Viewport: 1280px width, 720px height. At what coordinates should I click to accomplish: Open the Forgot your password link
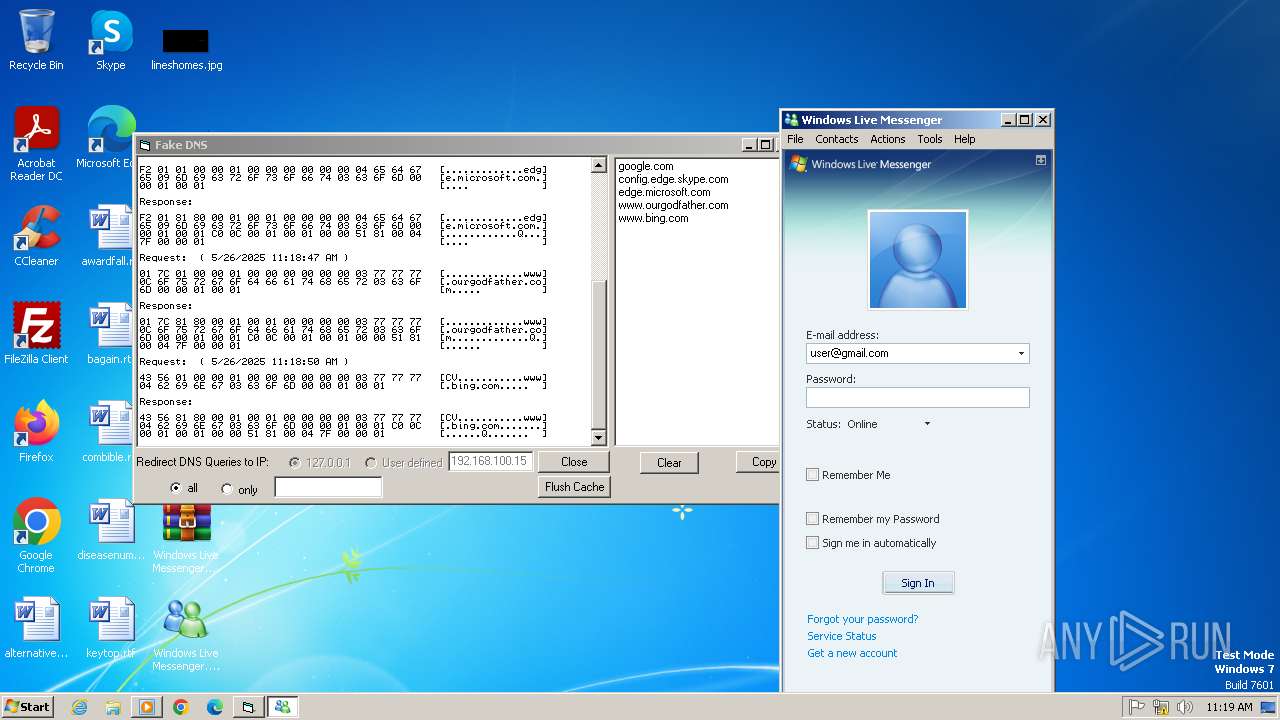click(x=862, y=619)
